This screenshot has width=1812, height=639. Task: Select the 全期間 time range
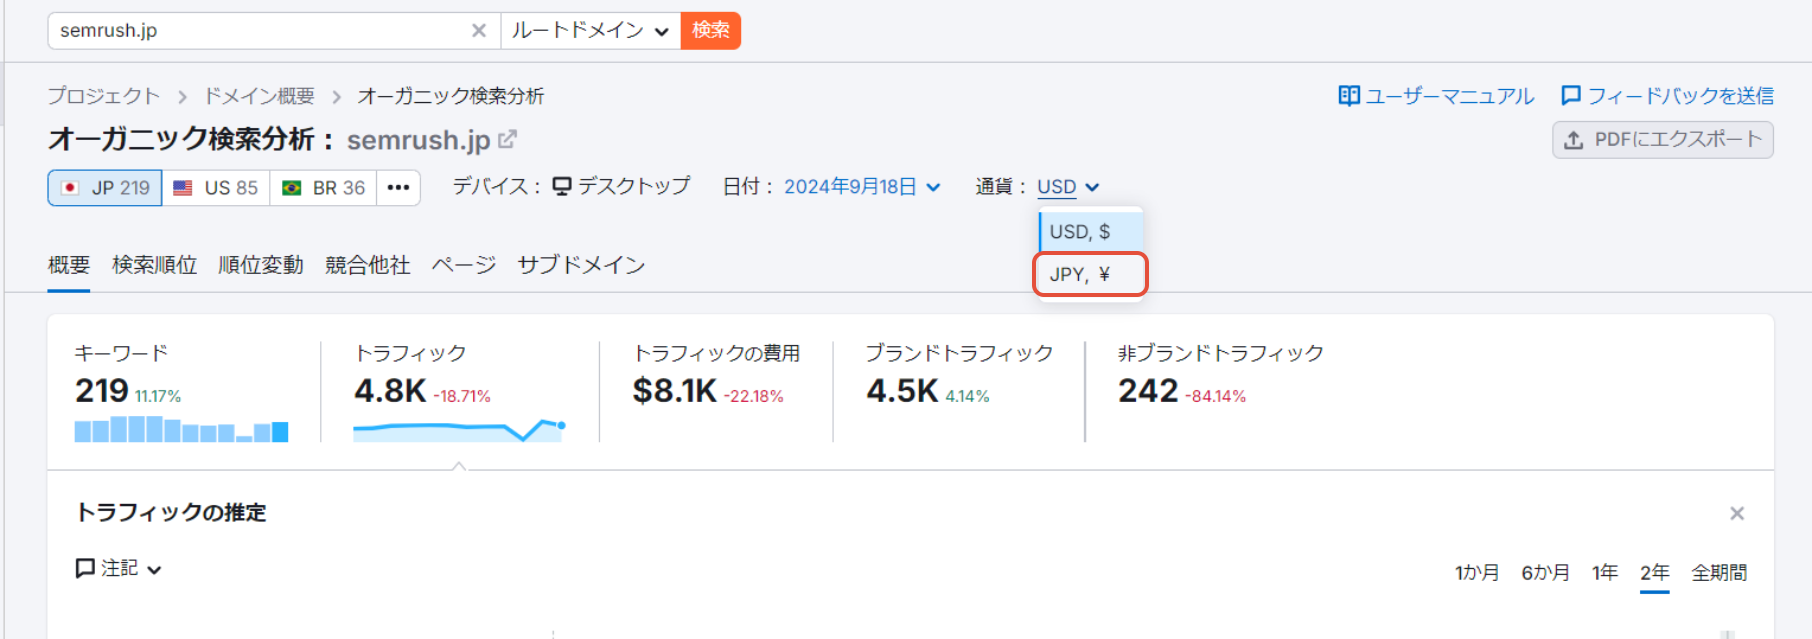pyautogui.click(x=1719, y=573)
